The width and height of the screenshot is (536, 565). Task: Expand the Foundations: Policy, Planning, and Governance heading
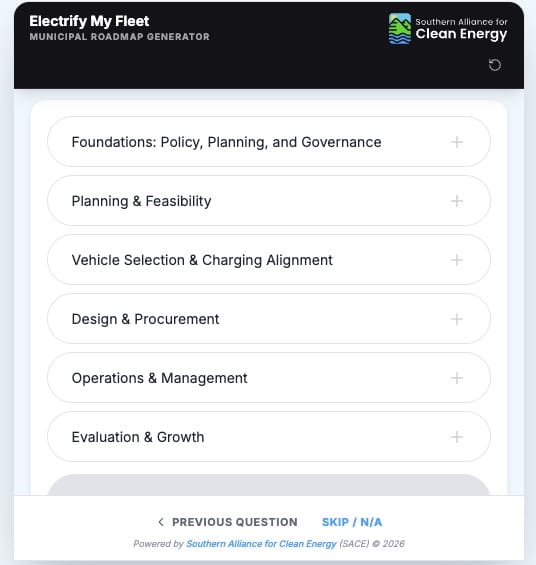(226, 142)
